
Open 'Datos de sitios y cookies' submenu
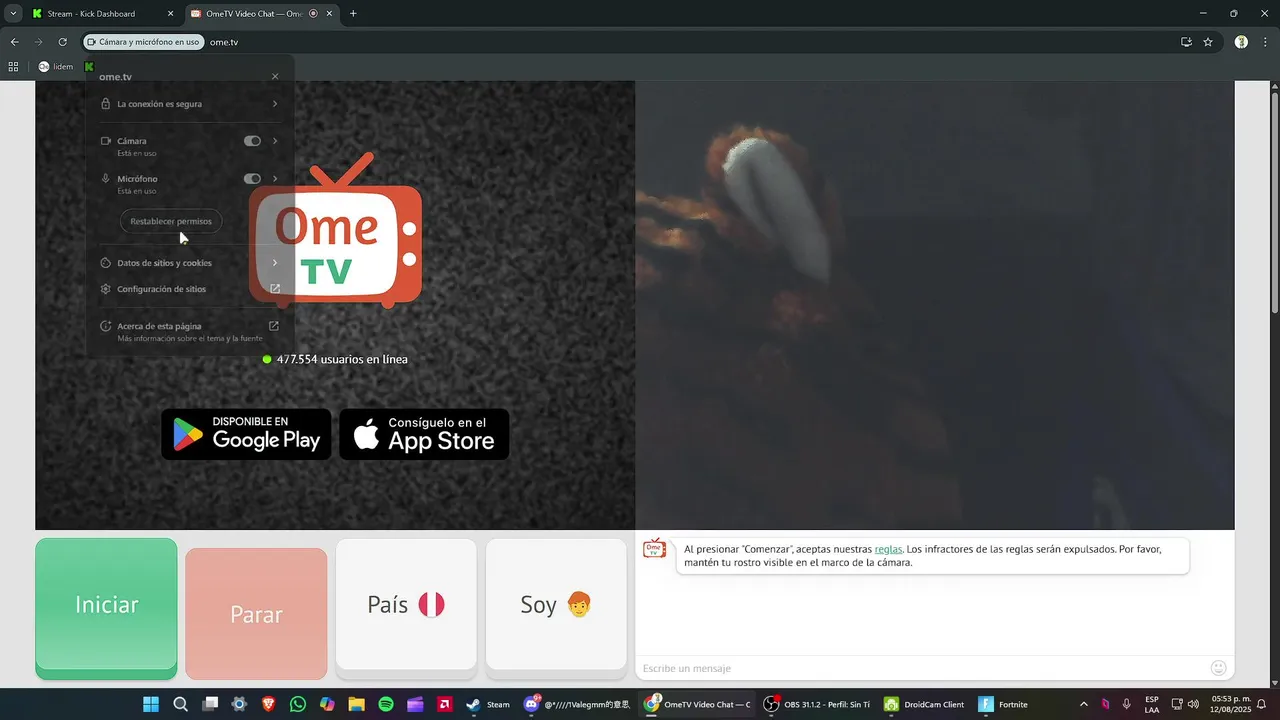click(190, 263)
